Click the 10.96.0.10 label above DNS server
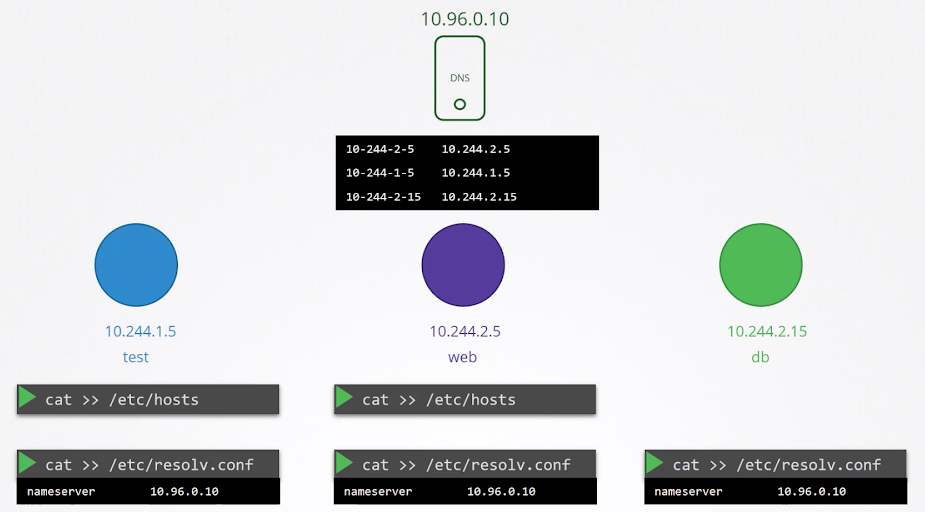 tap(459, 18)
